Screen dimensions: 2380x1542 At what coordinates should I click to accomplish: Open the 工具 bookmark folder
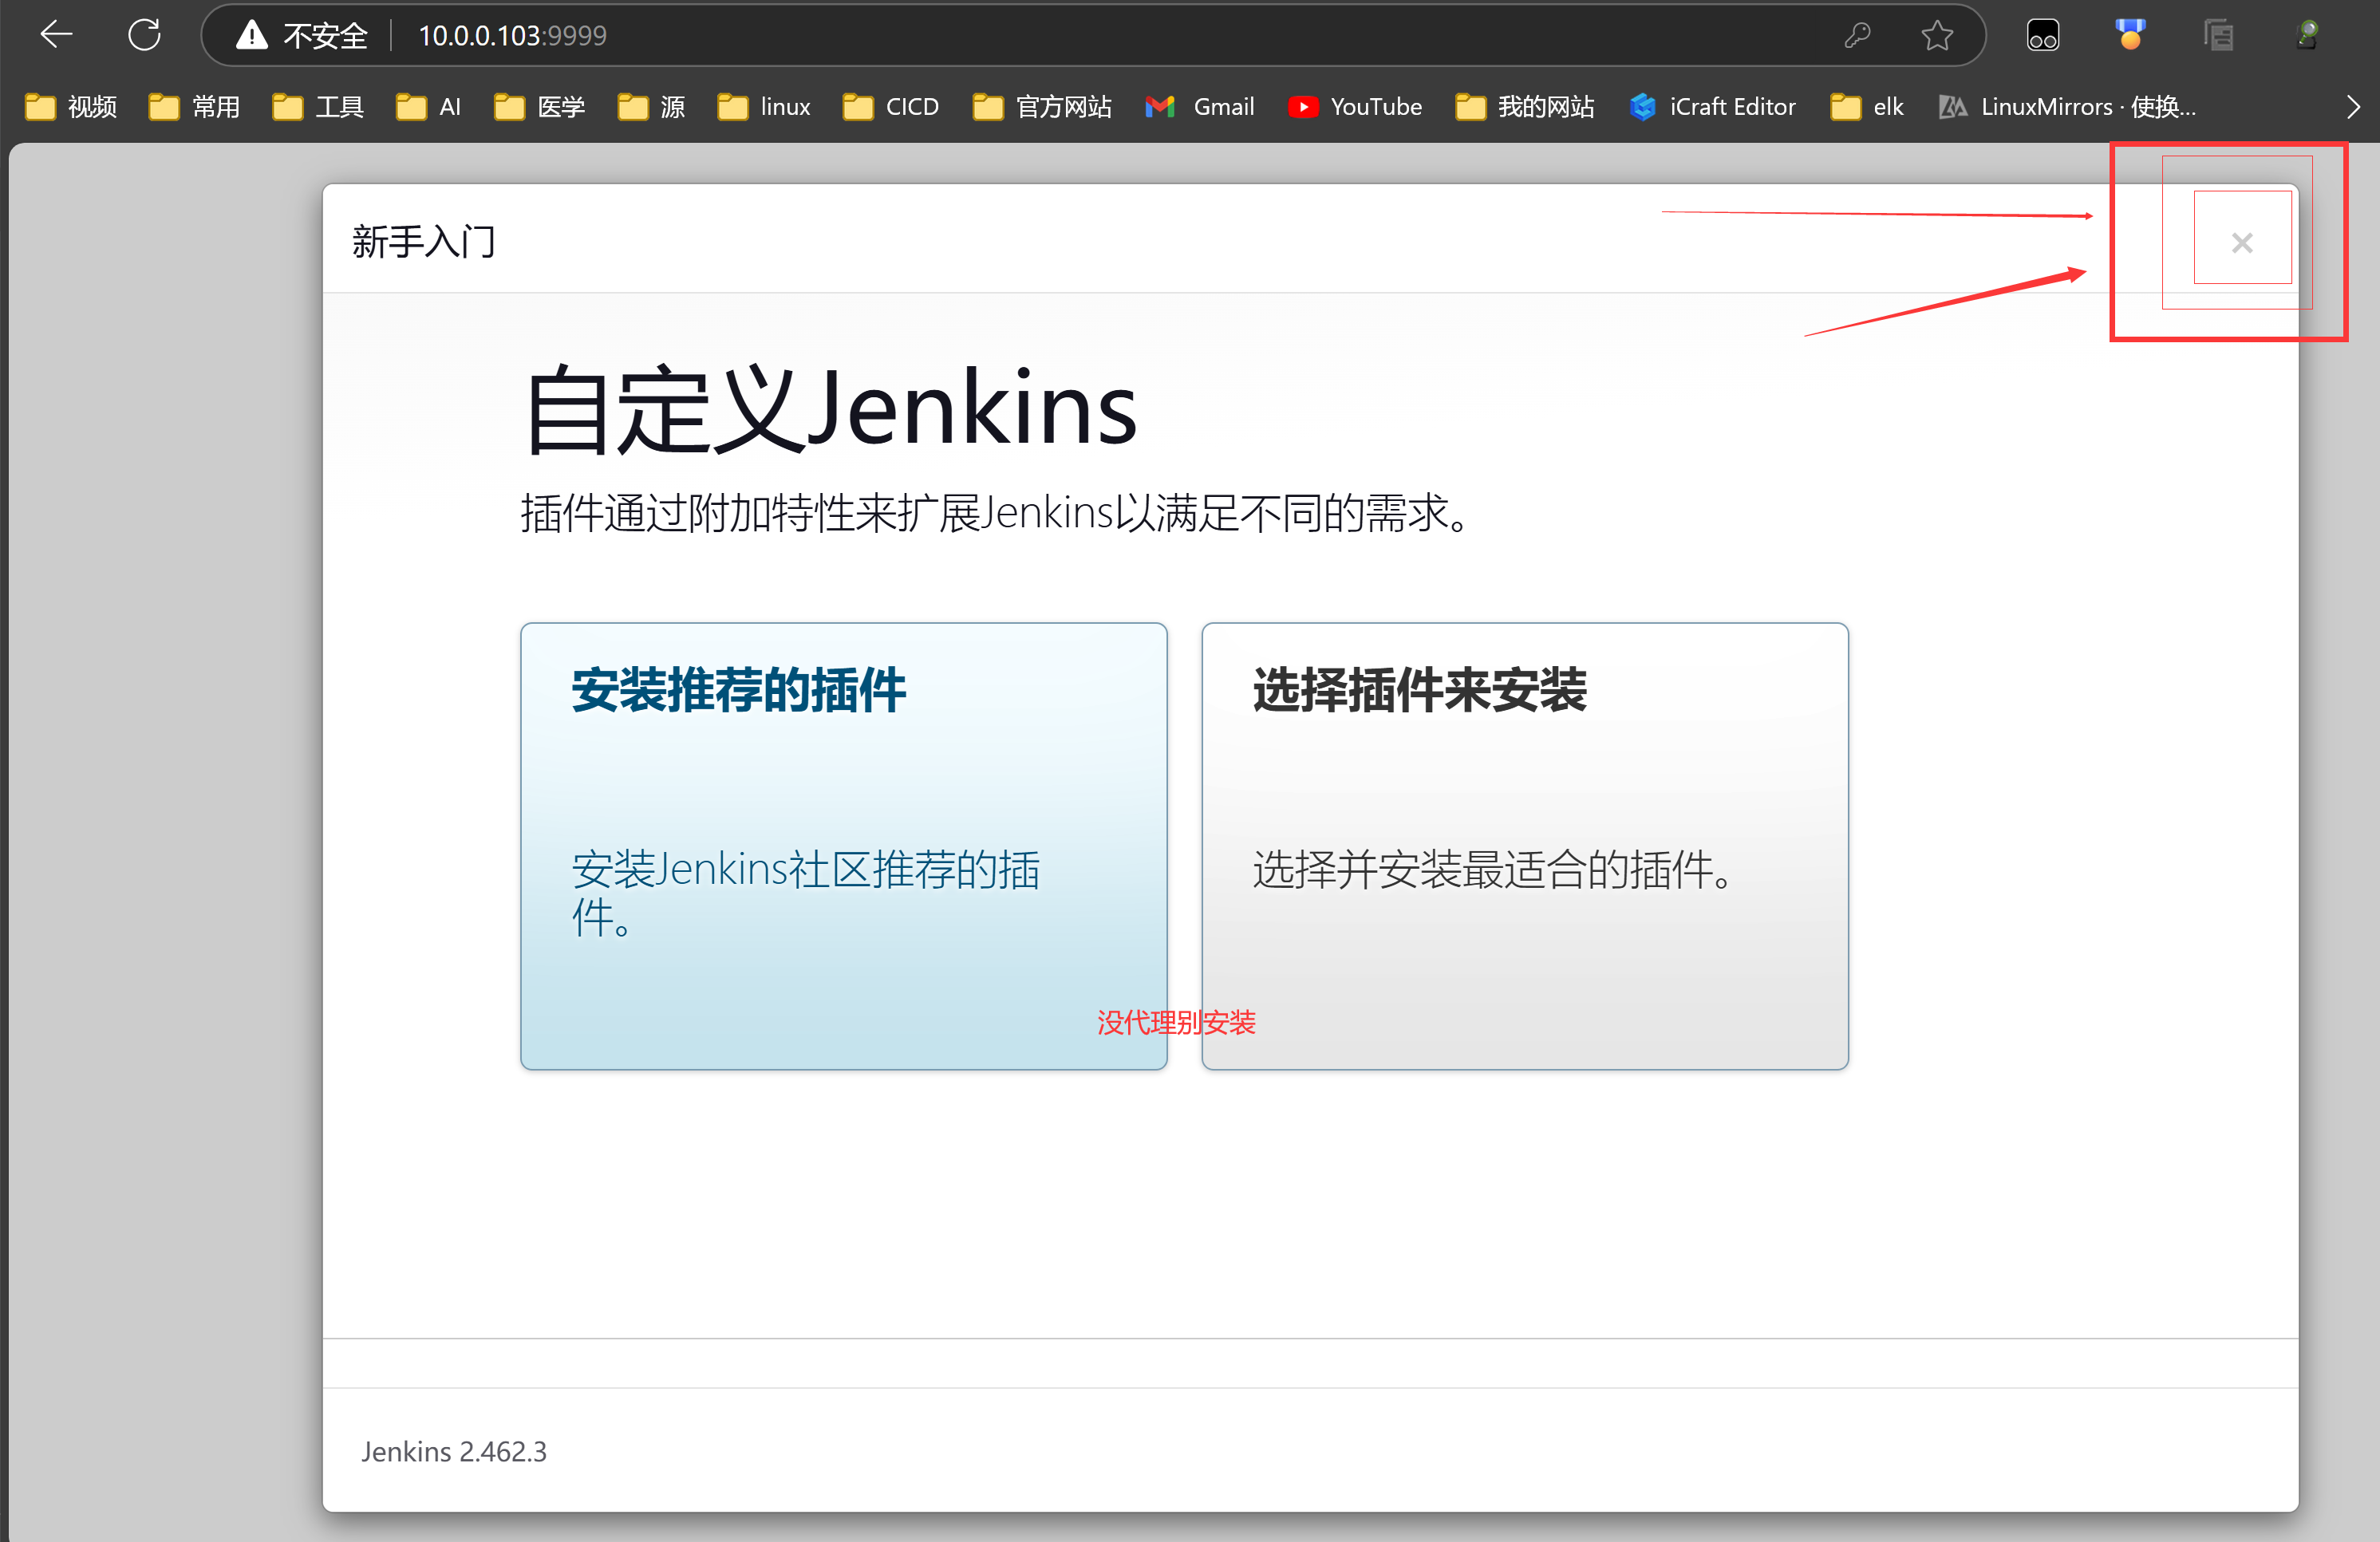(x=318, y=107)
